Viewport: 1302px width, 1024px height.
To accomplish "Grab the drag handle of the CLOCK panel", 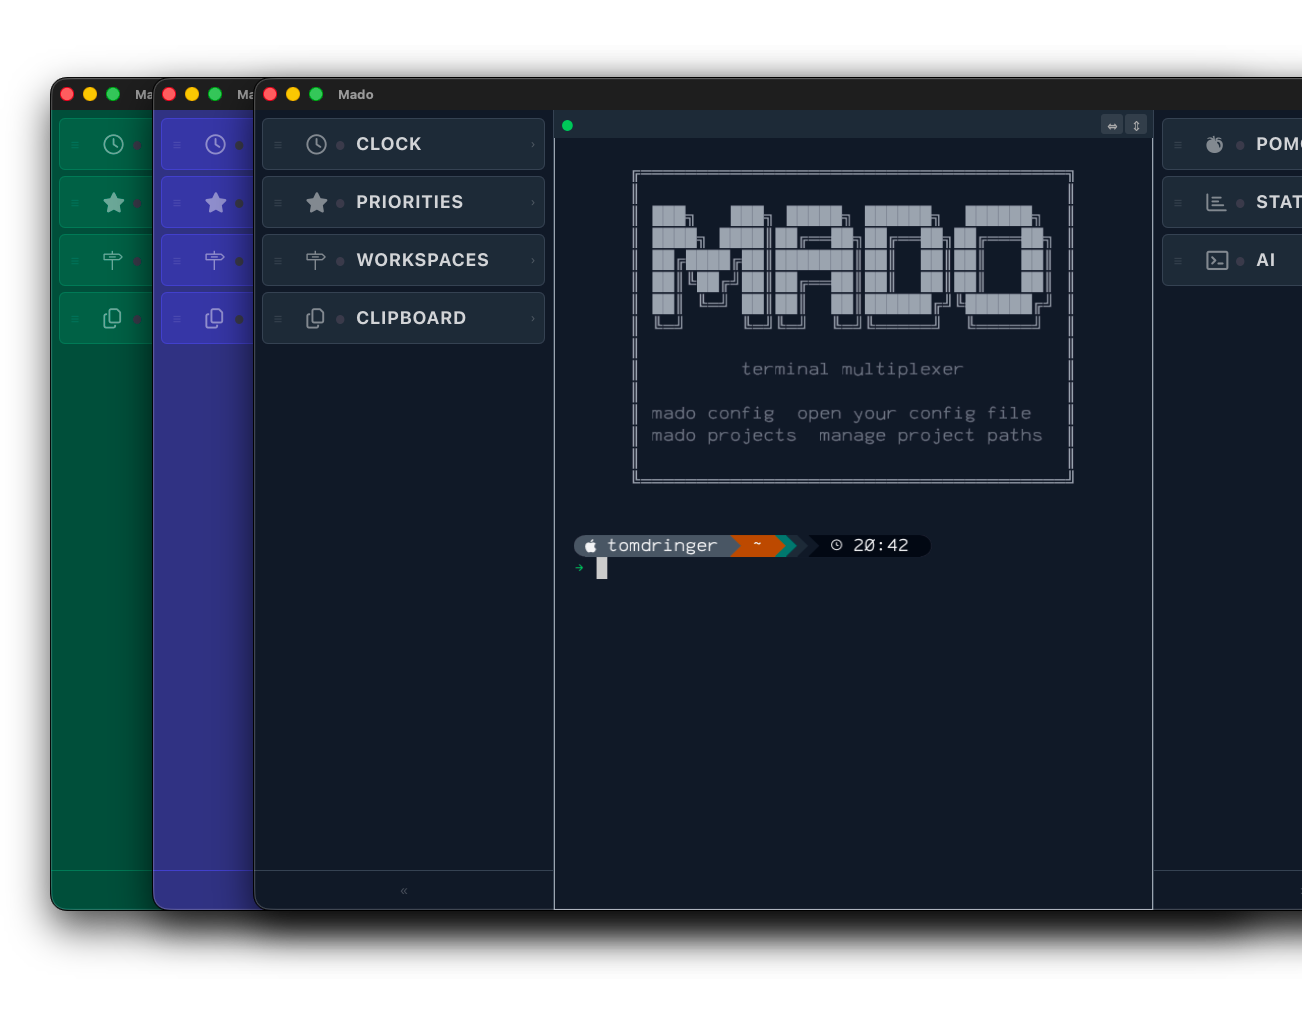I will pos(278,145).
